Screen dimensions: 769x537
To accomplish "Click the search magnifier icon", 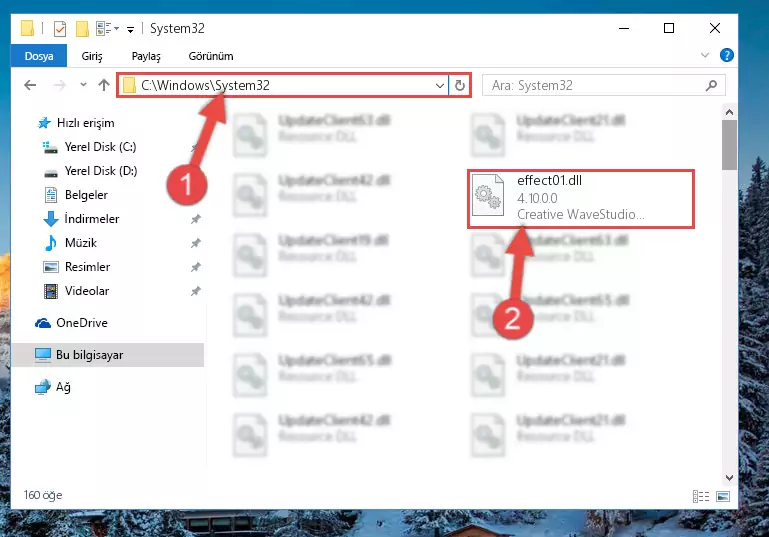I will pyautogui.click(x=711, y=86).
